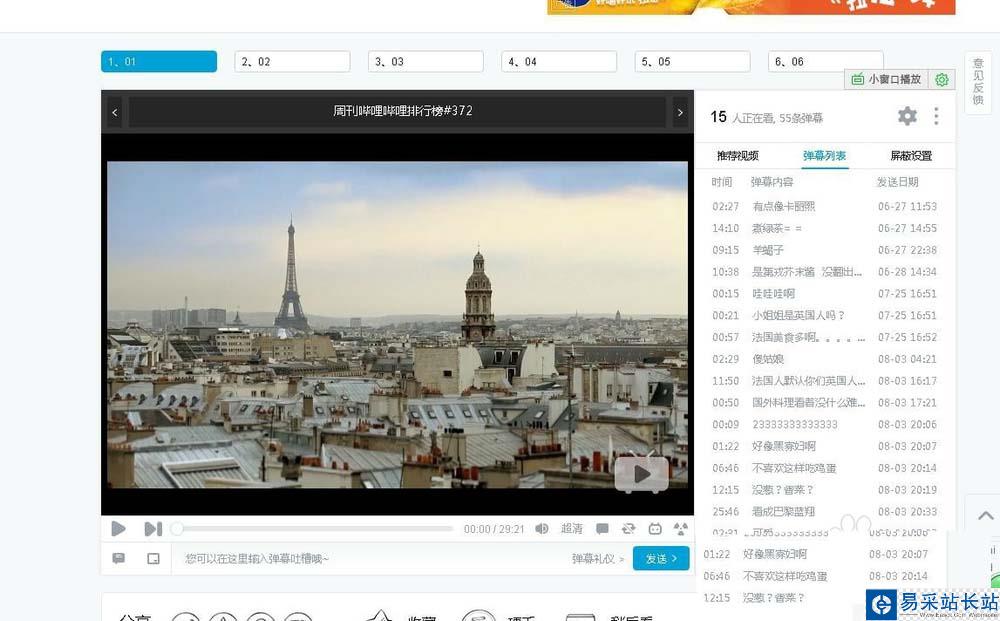
Task: Select danmaku row at 25:46 dated 08-03 20:33
Action: pyautogui.click(x=824, y=511)
